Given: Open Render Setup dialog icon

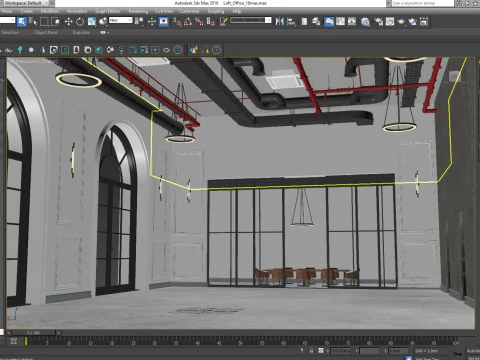Looking at the screenshot, I should point(379,22).
